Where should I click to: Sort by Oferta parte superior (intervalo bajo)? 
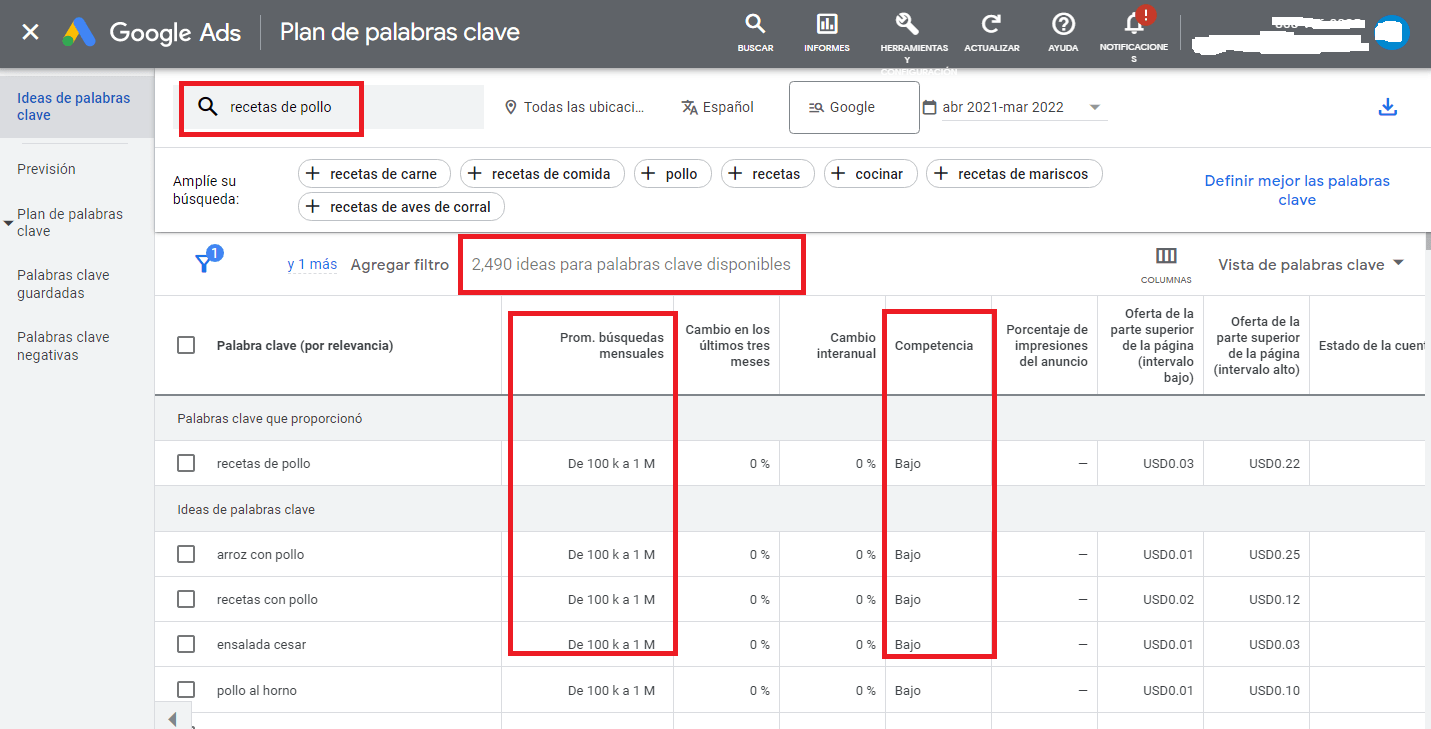(x=1152, y=345)
